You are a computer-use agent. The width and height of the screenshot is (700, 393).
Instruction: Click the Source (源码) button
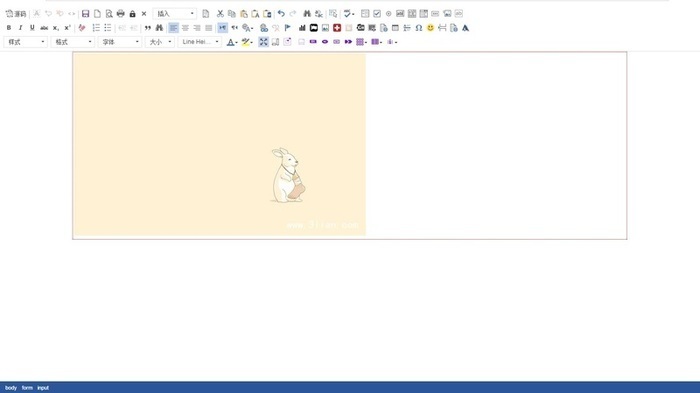pos(16,14)
